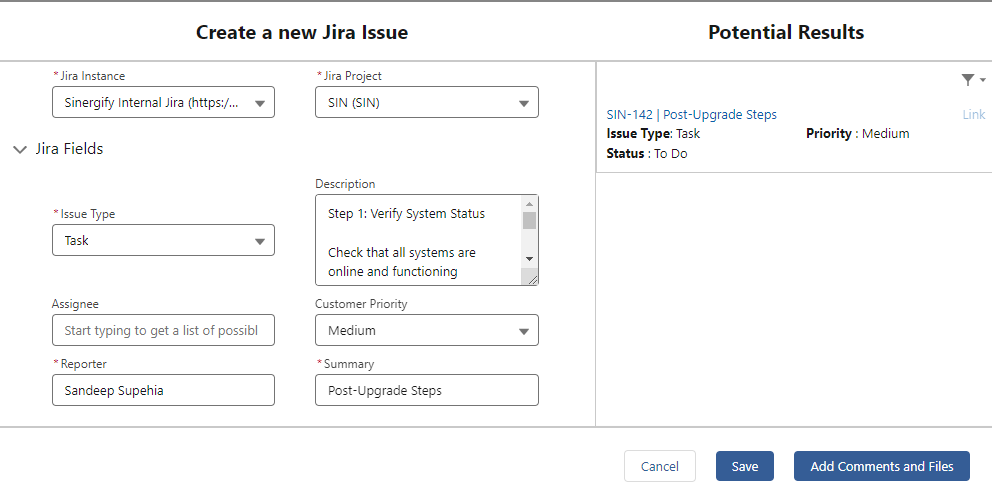Click the Cancel button
Viewport: 992px width, 491px height.
click(660, 466)
